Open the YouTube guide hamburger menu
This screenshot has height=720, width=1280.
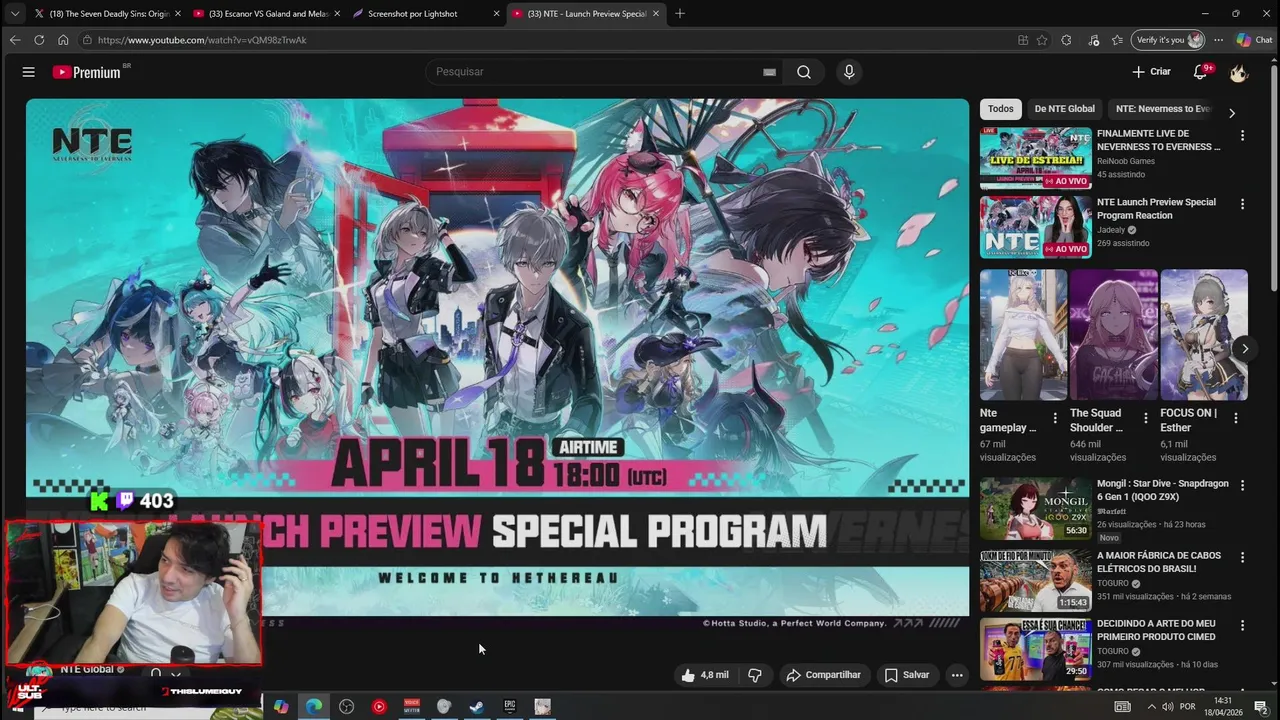tap(28, 72)
